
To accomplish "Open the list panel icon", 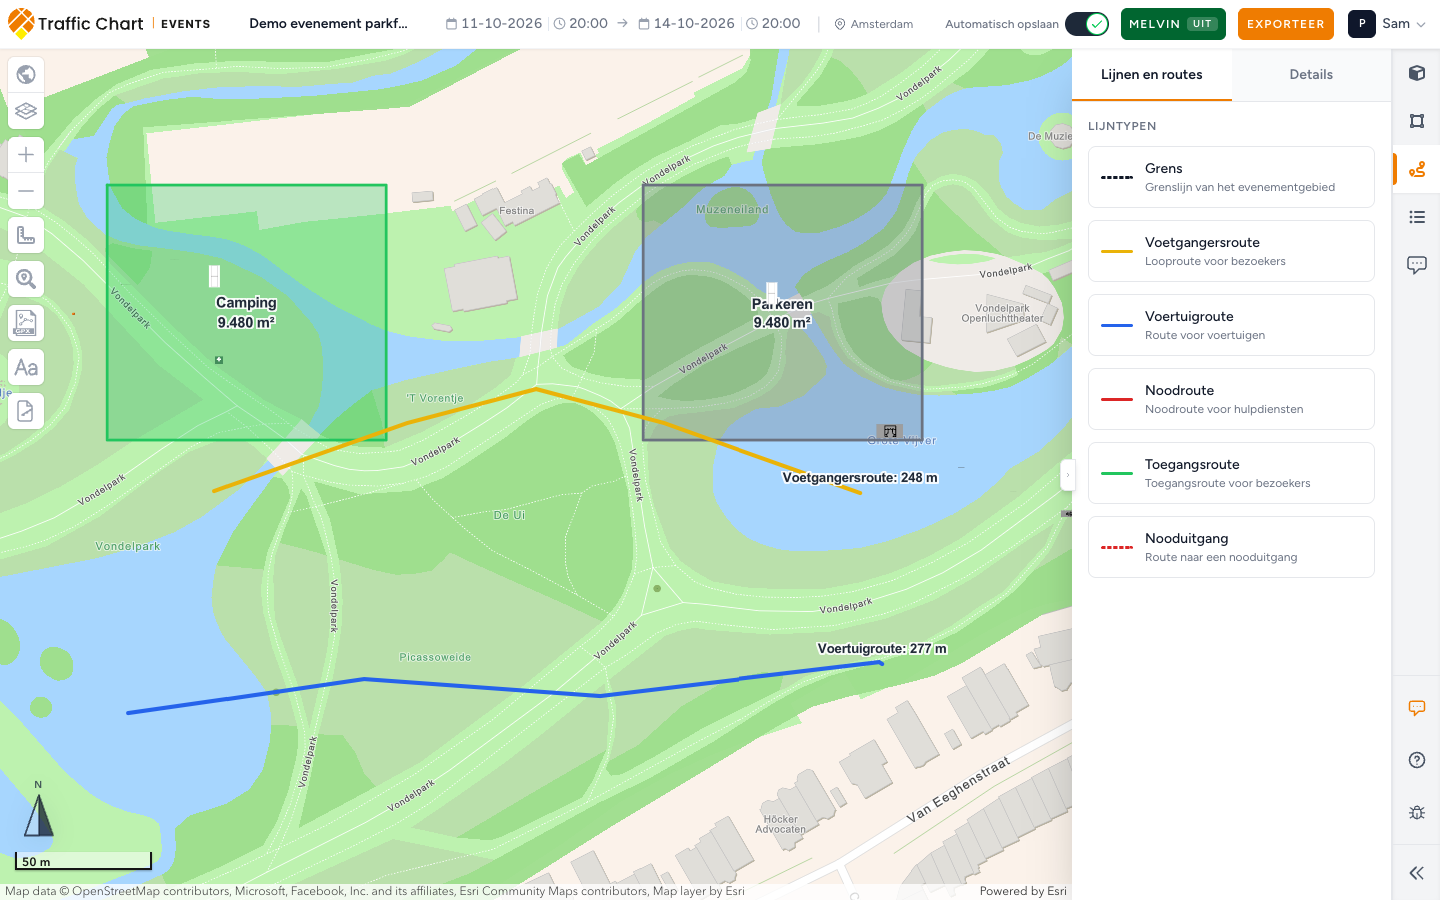I will [x=1416, y=217].
